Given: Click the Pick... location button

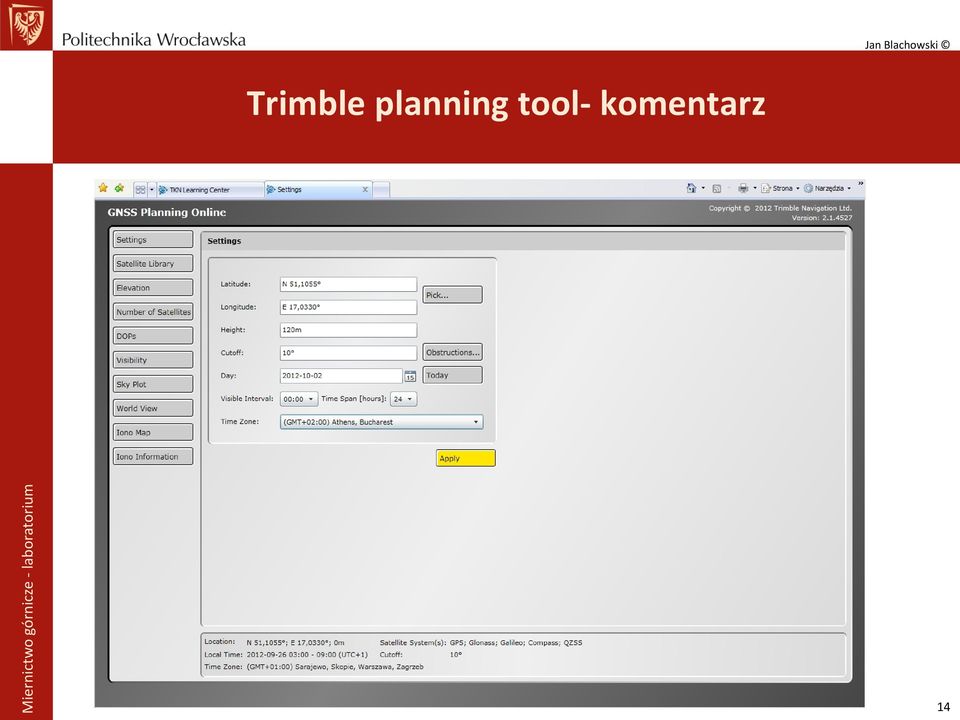Looking at the screenshot, I should (452, 294).
